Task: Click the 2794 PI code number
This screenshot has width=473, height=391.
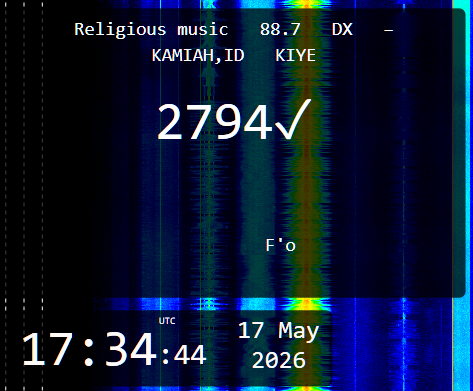Action: (x=214, y=122)
